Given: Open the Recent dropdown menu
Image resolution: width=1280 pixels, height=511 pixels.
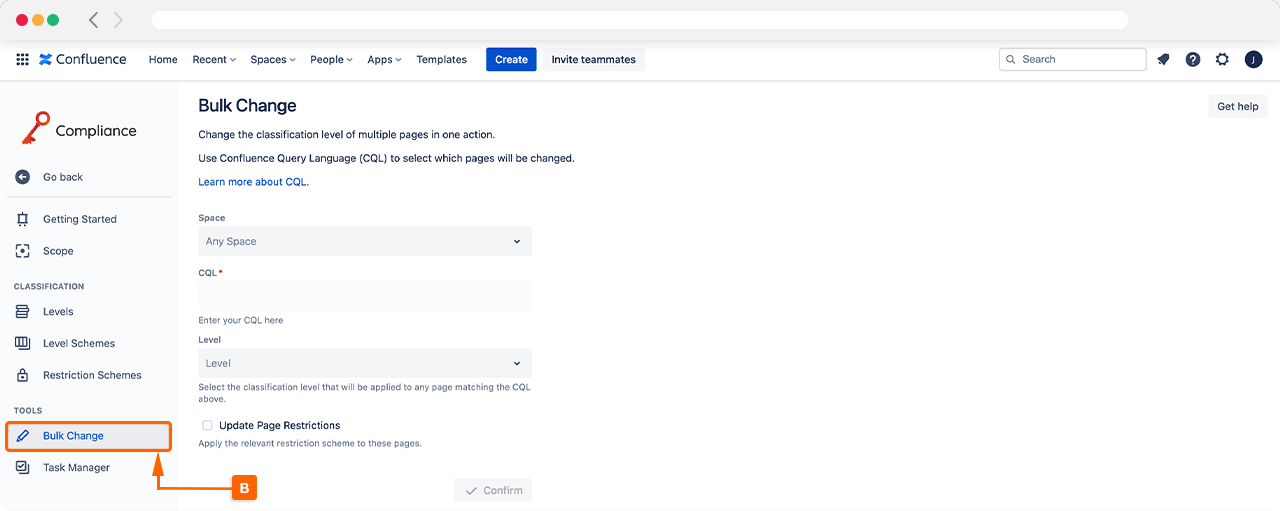Looking at the screenshot, I should tap(214, 60).
